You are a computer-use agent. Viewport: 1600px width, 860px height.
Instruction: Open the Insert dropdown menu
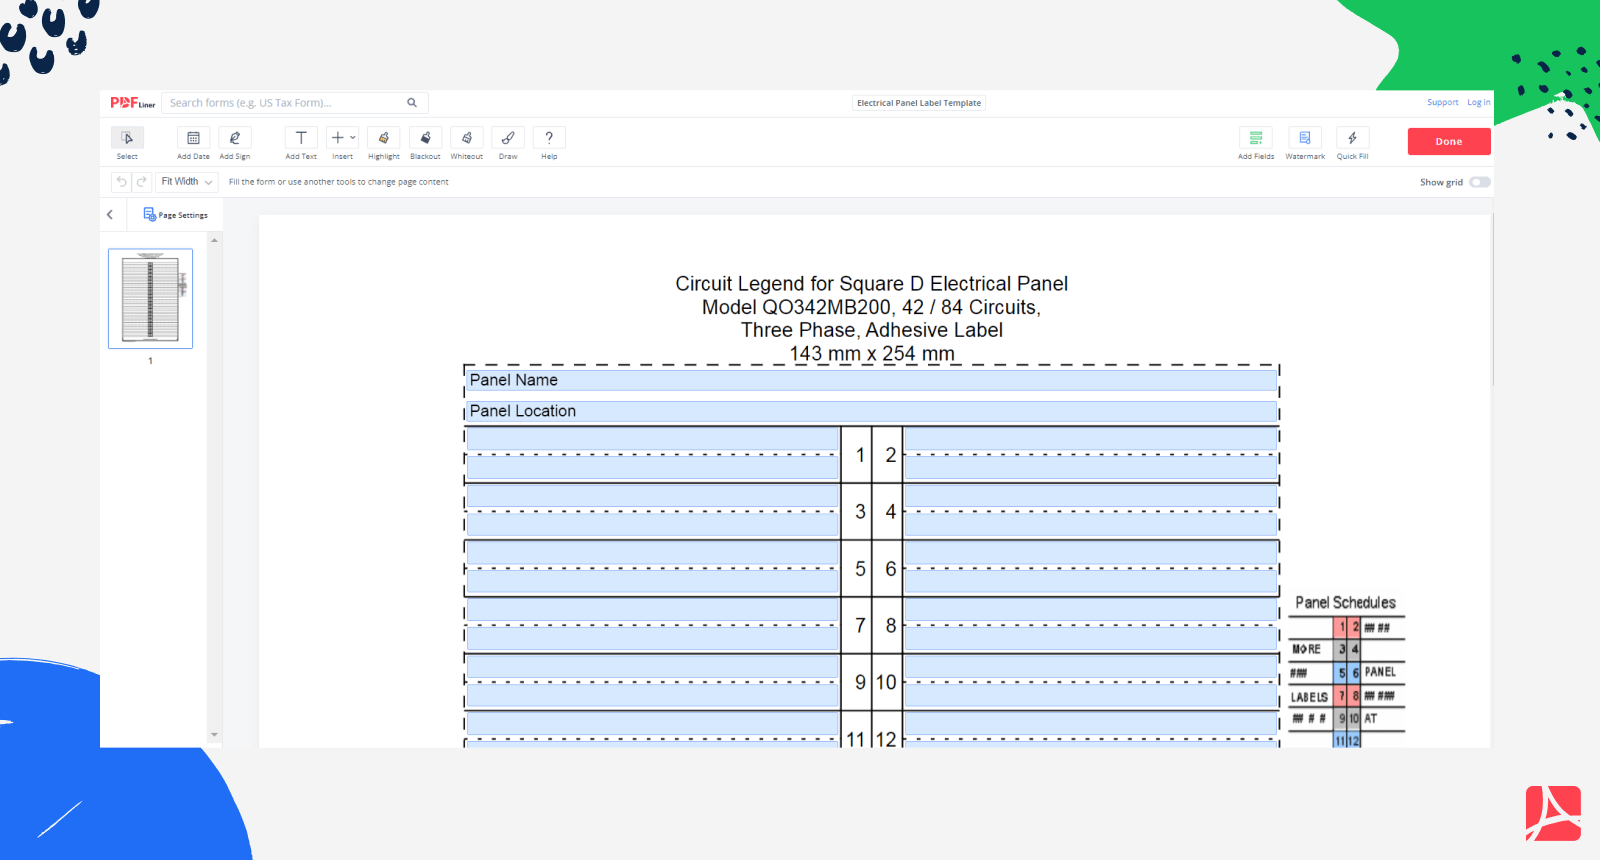pyautogui.click(x=343, y=139)
